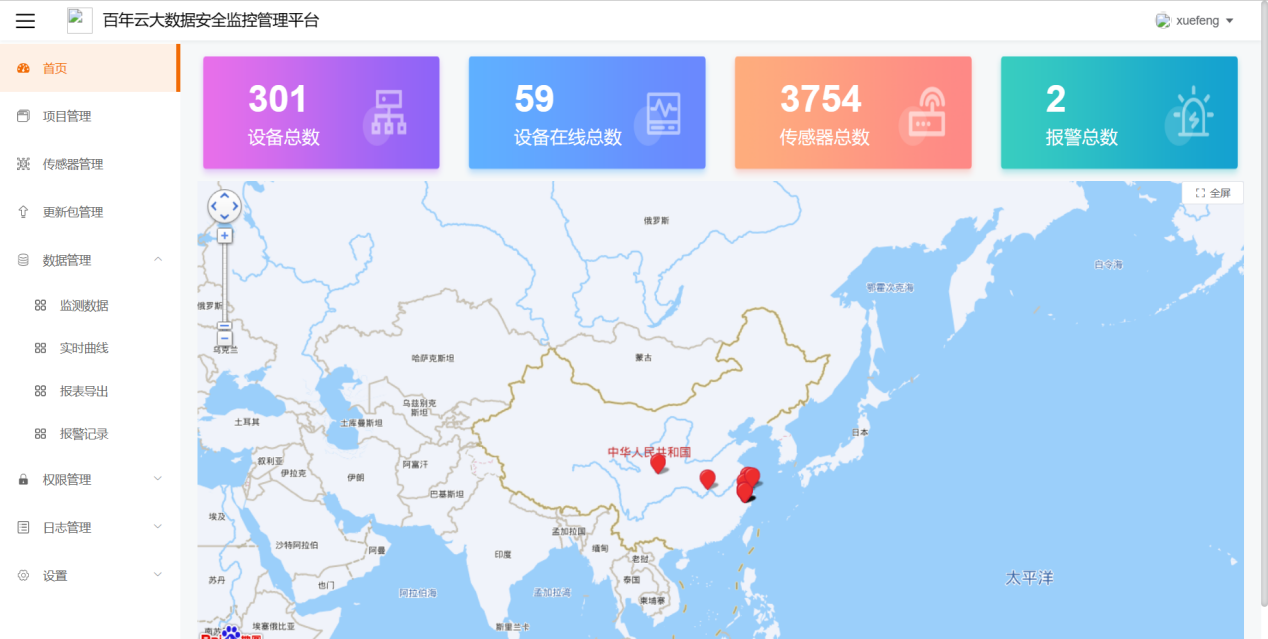1268x639 pixels.
Task: Click the 项目管理 folder icon
Action: click(24, 116)
